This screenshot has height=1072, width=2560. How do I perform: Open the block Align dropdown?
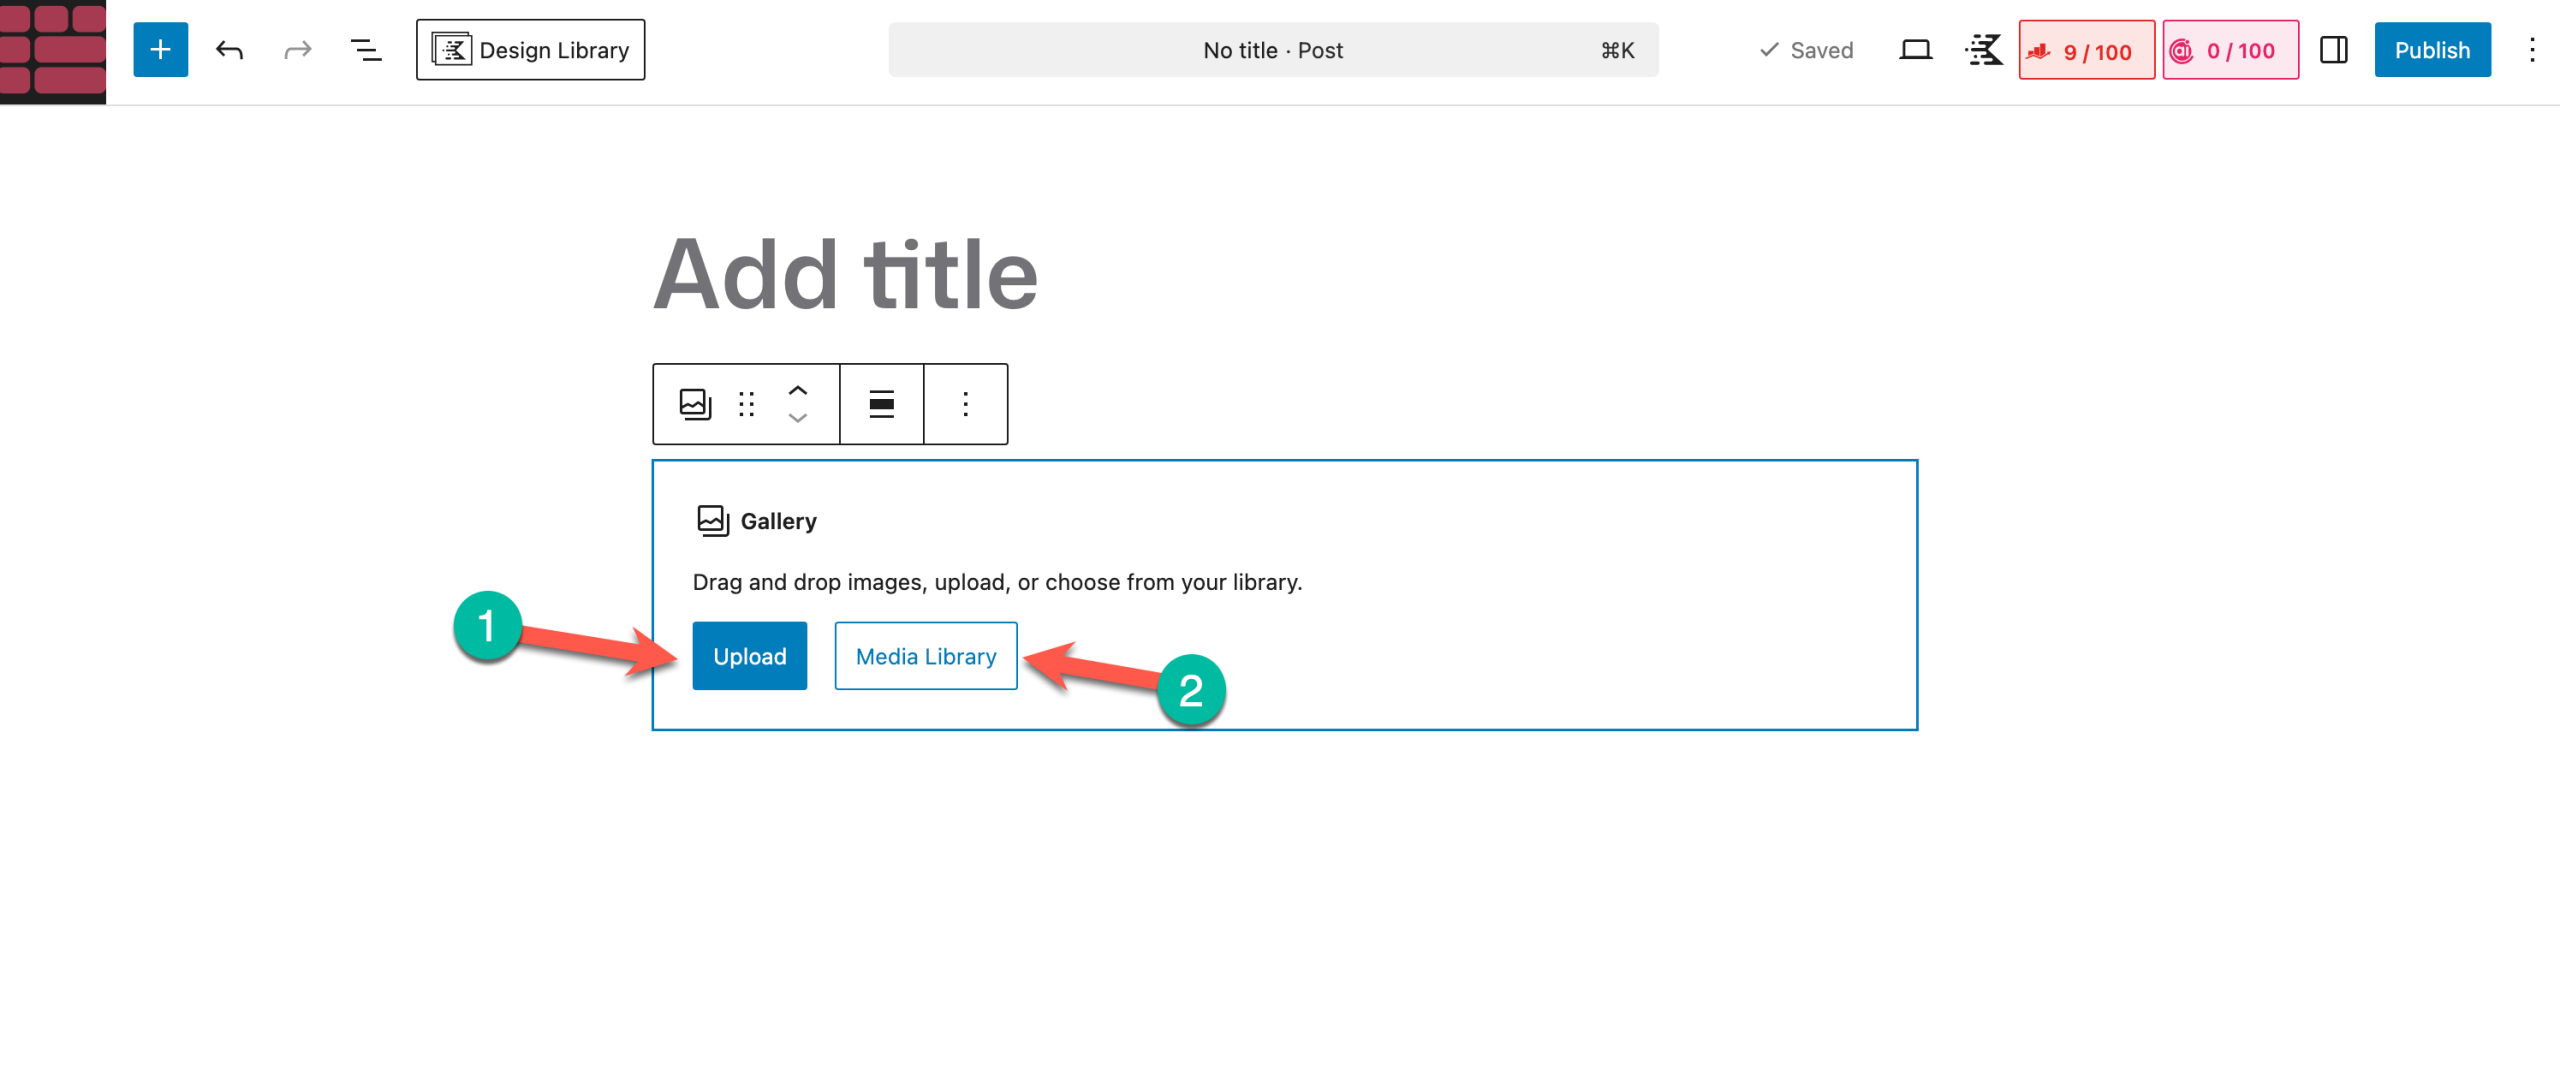[881, 404]
